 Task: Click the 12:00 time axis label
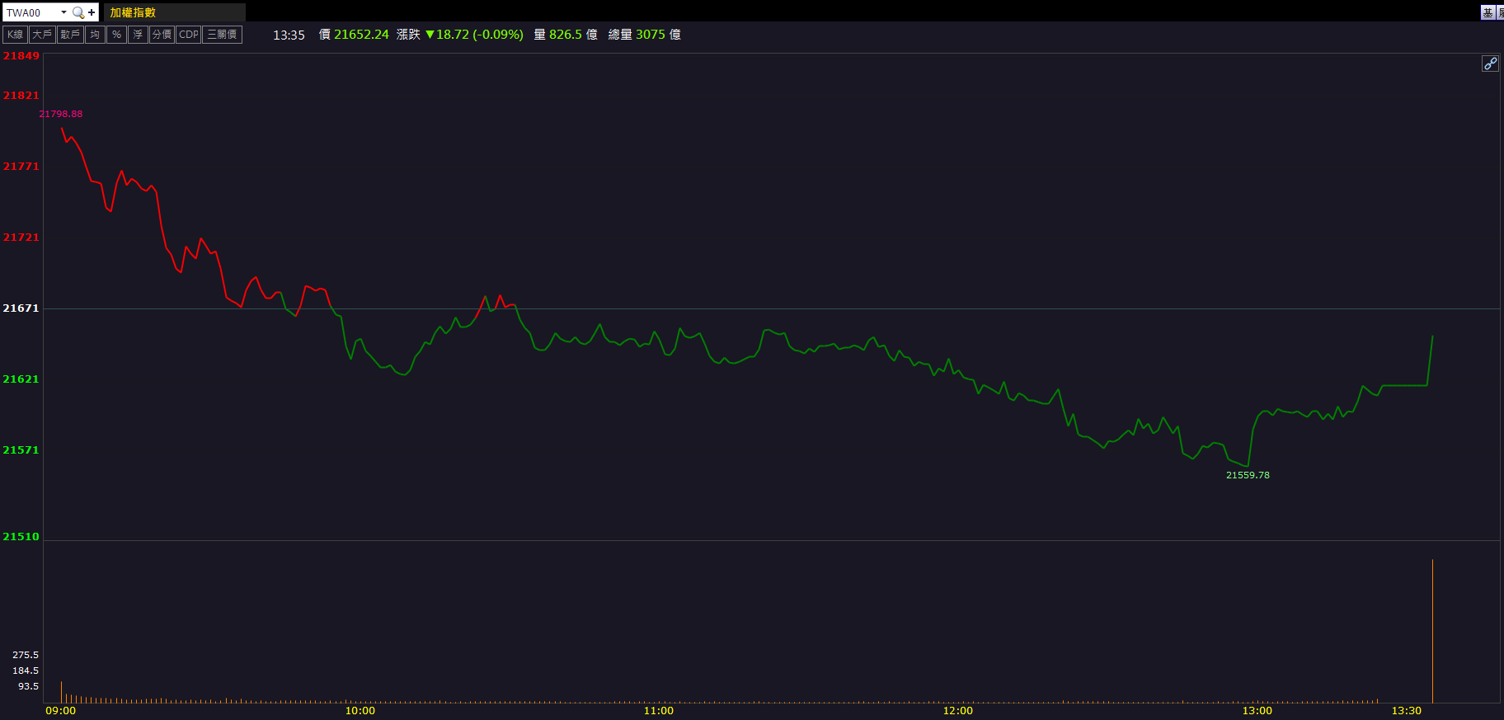[x=958, y=711]
